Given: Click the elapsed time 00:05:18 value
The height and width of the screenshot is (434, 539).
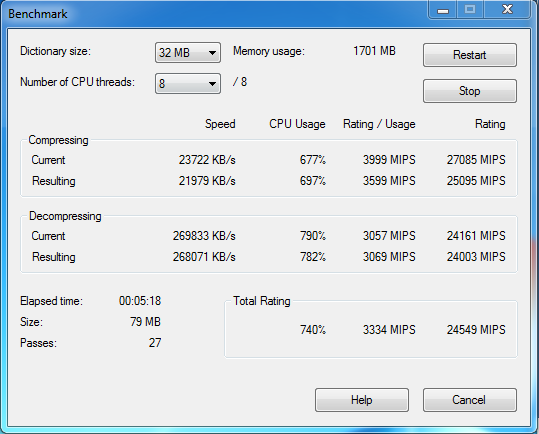Looking at the screenshot, I should [x=140, y=301].
